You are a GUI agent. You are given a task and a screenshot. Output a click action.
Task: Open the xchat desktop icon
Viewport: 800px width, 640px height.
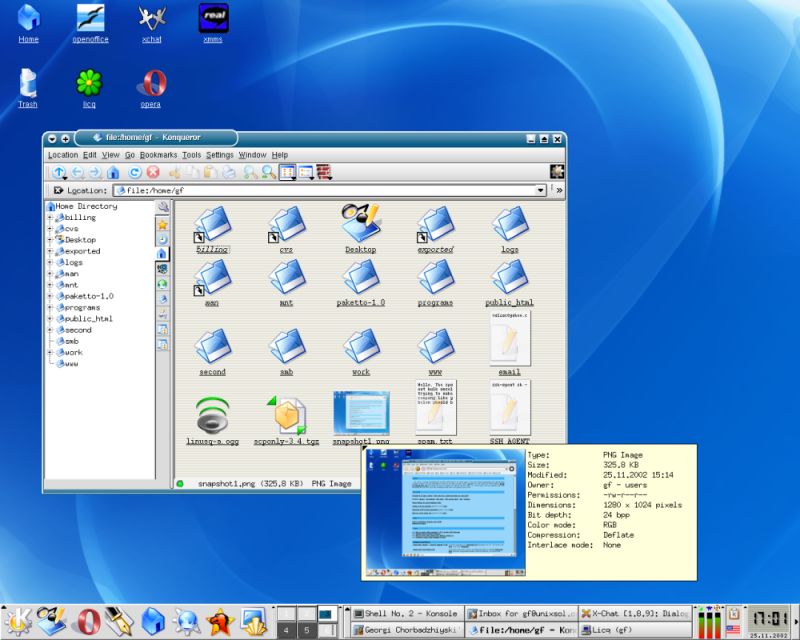tap(151, 19)
